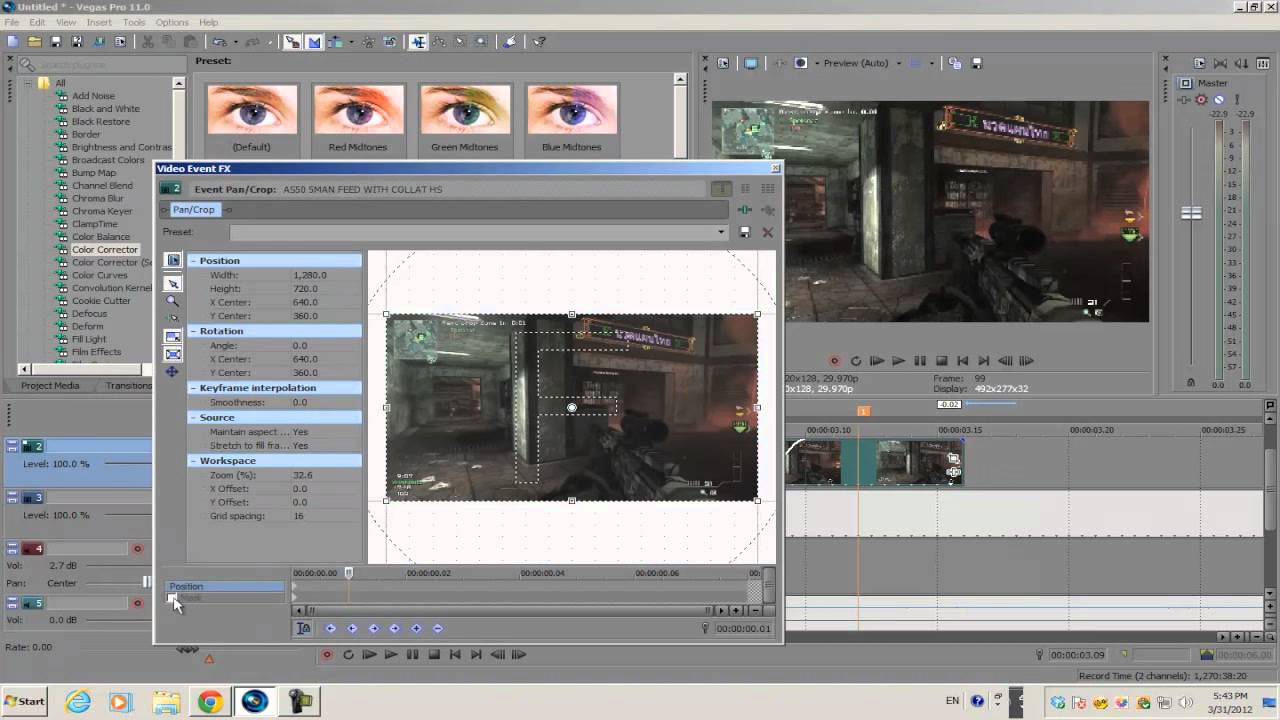This screenshot has width=1280, height=720.
Task: Click the Split Screen View icon in preview
Action: (x=801, y=63)
